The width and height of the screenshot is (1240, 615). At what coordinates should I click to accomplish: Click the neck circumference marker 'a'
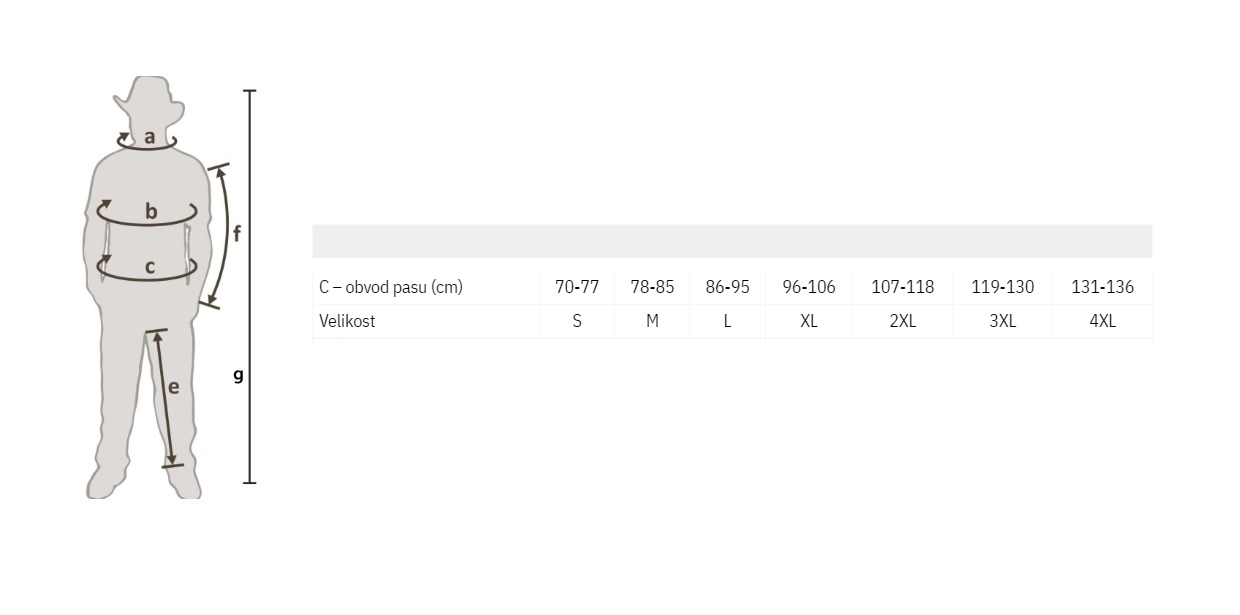pos(149,138)
